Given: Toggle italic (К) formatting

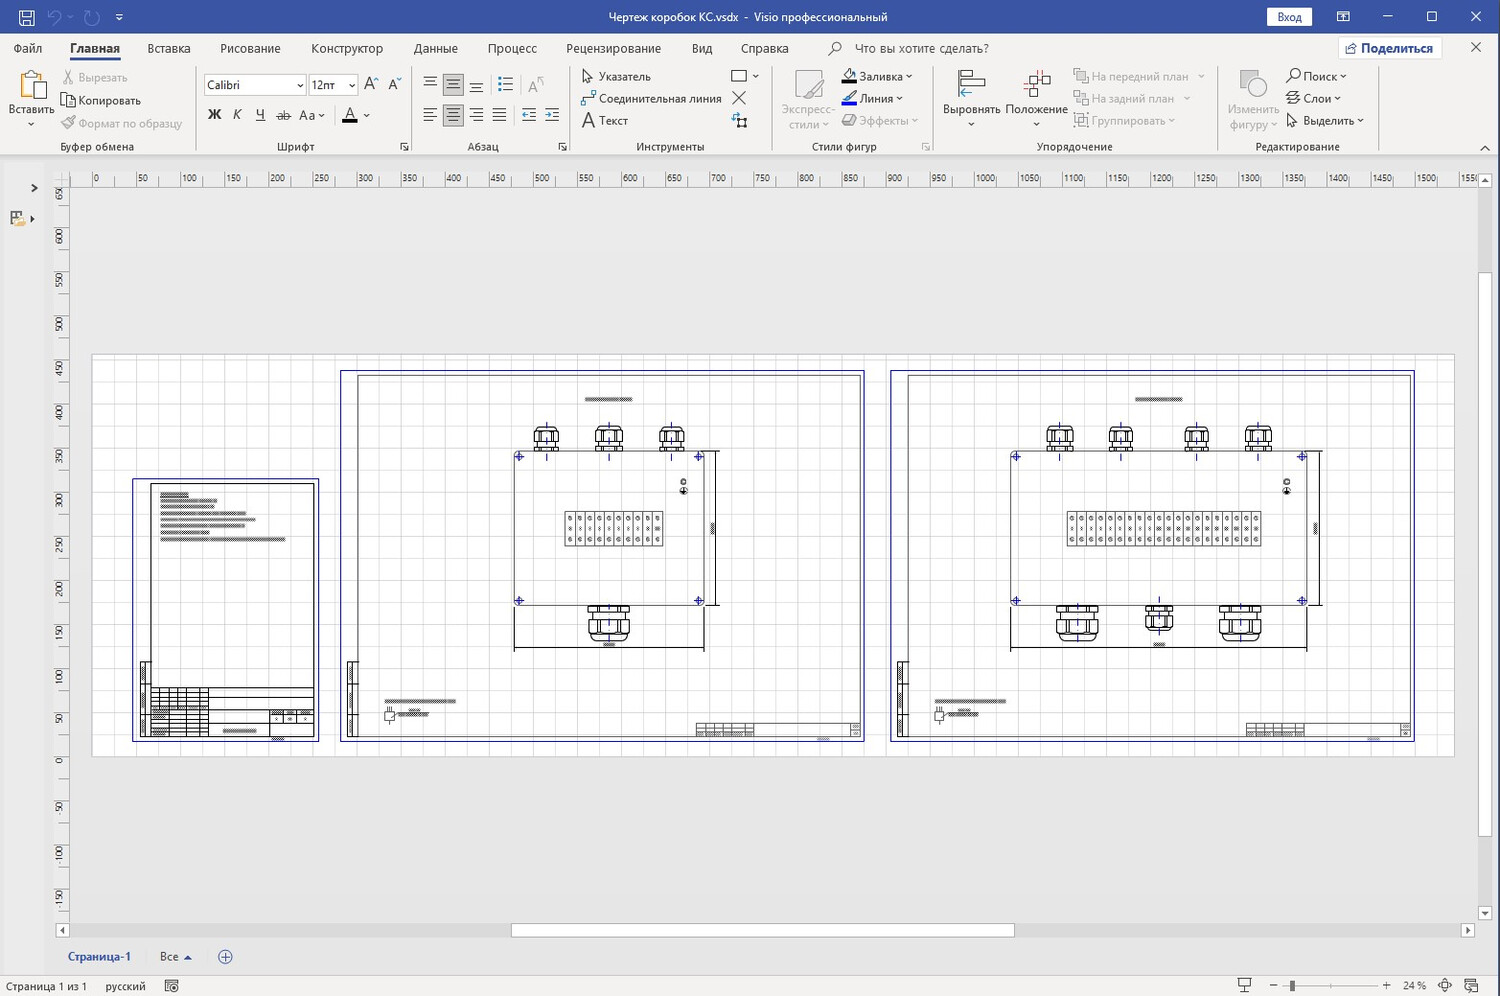Looking at the screenshot, I should (x=237, y=115).
